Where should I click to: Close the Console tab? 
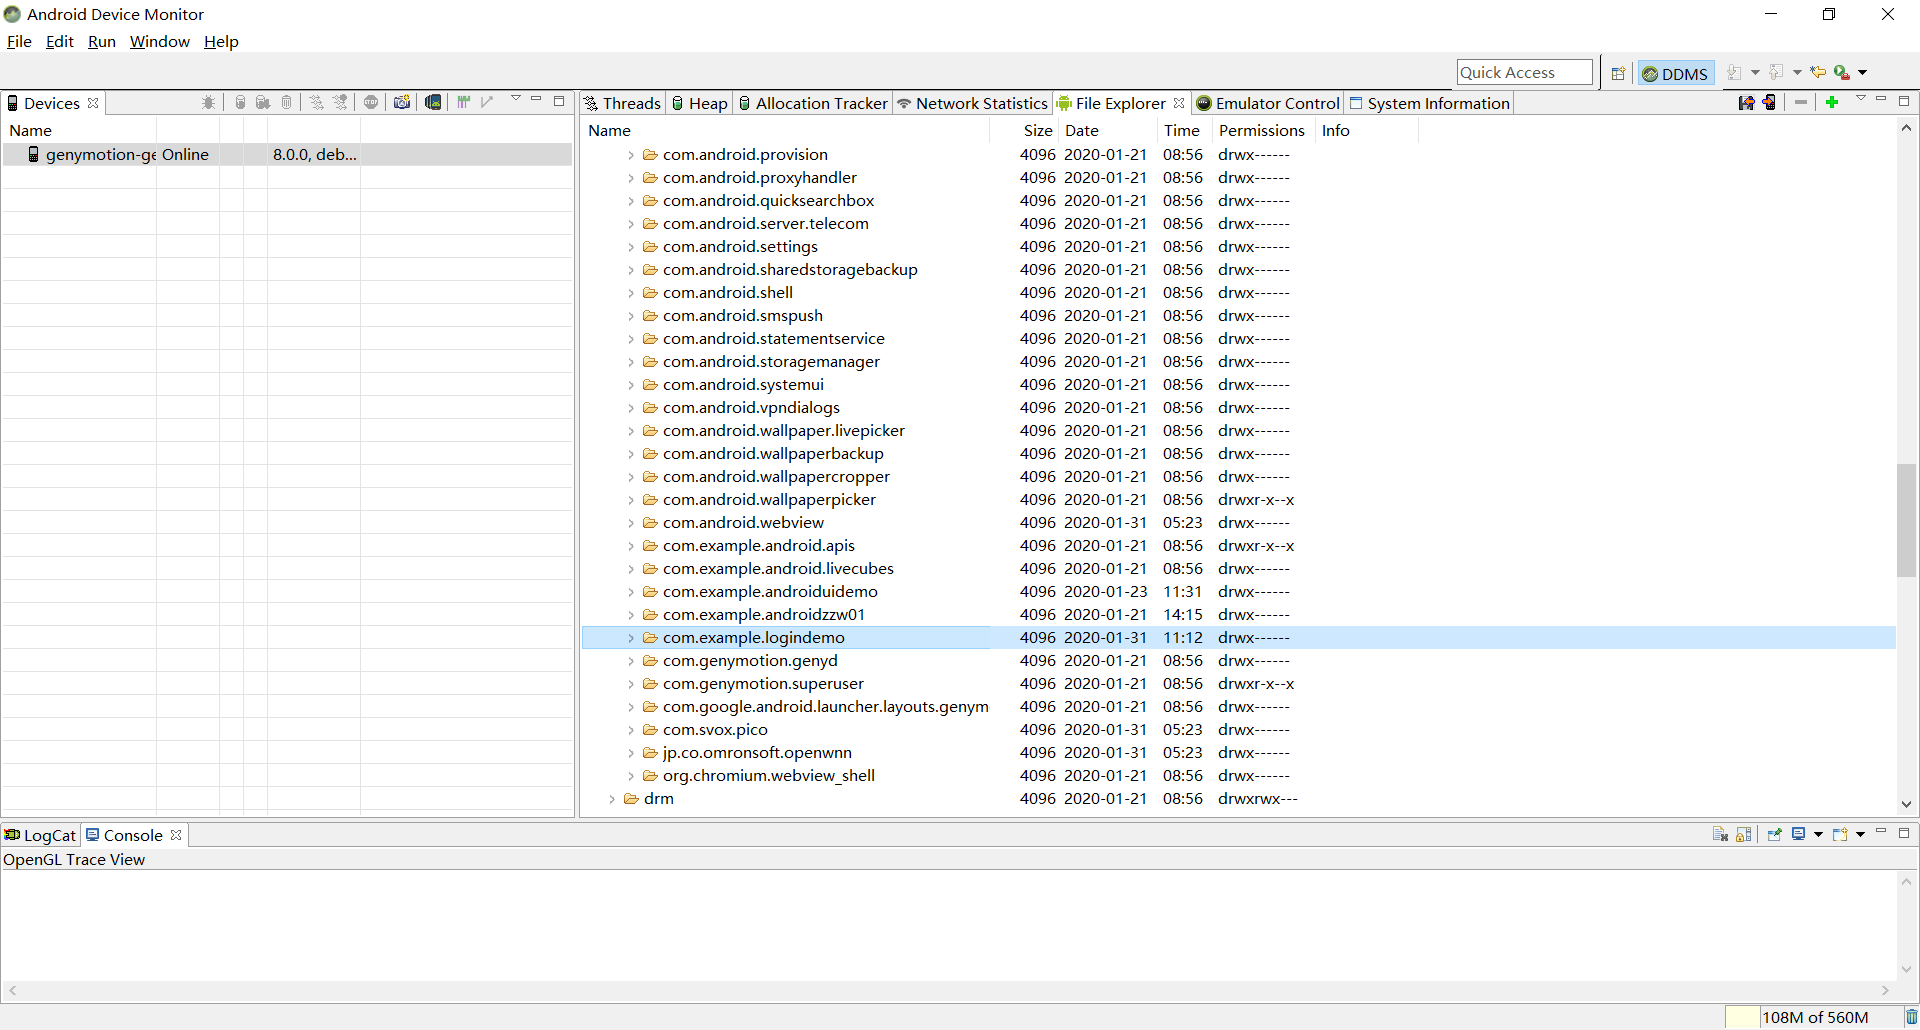click(x=176, y=835)
